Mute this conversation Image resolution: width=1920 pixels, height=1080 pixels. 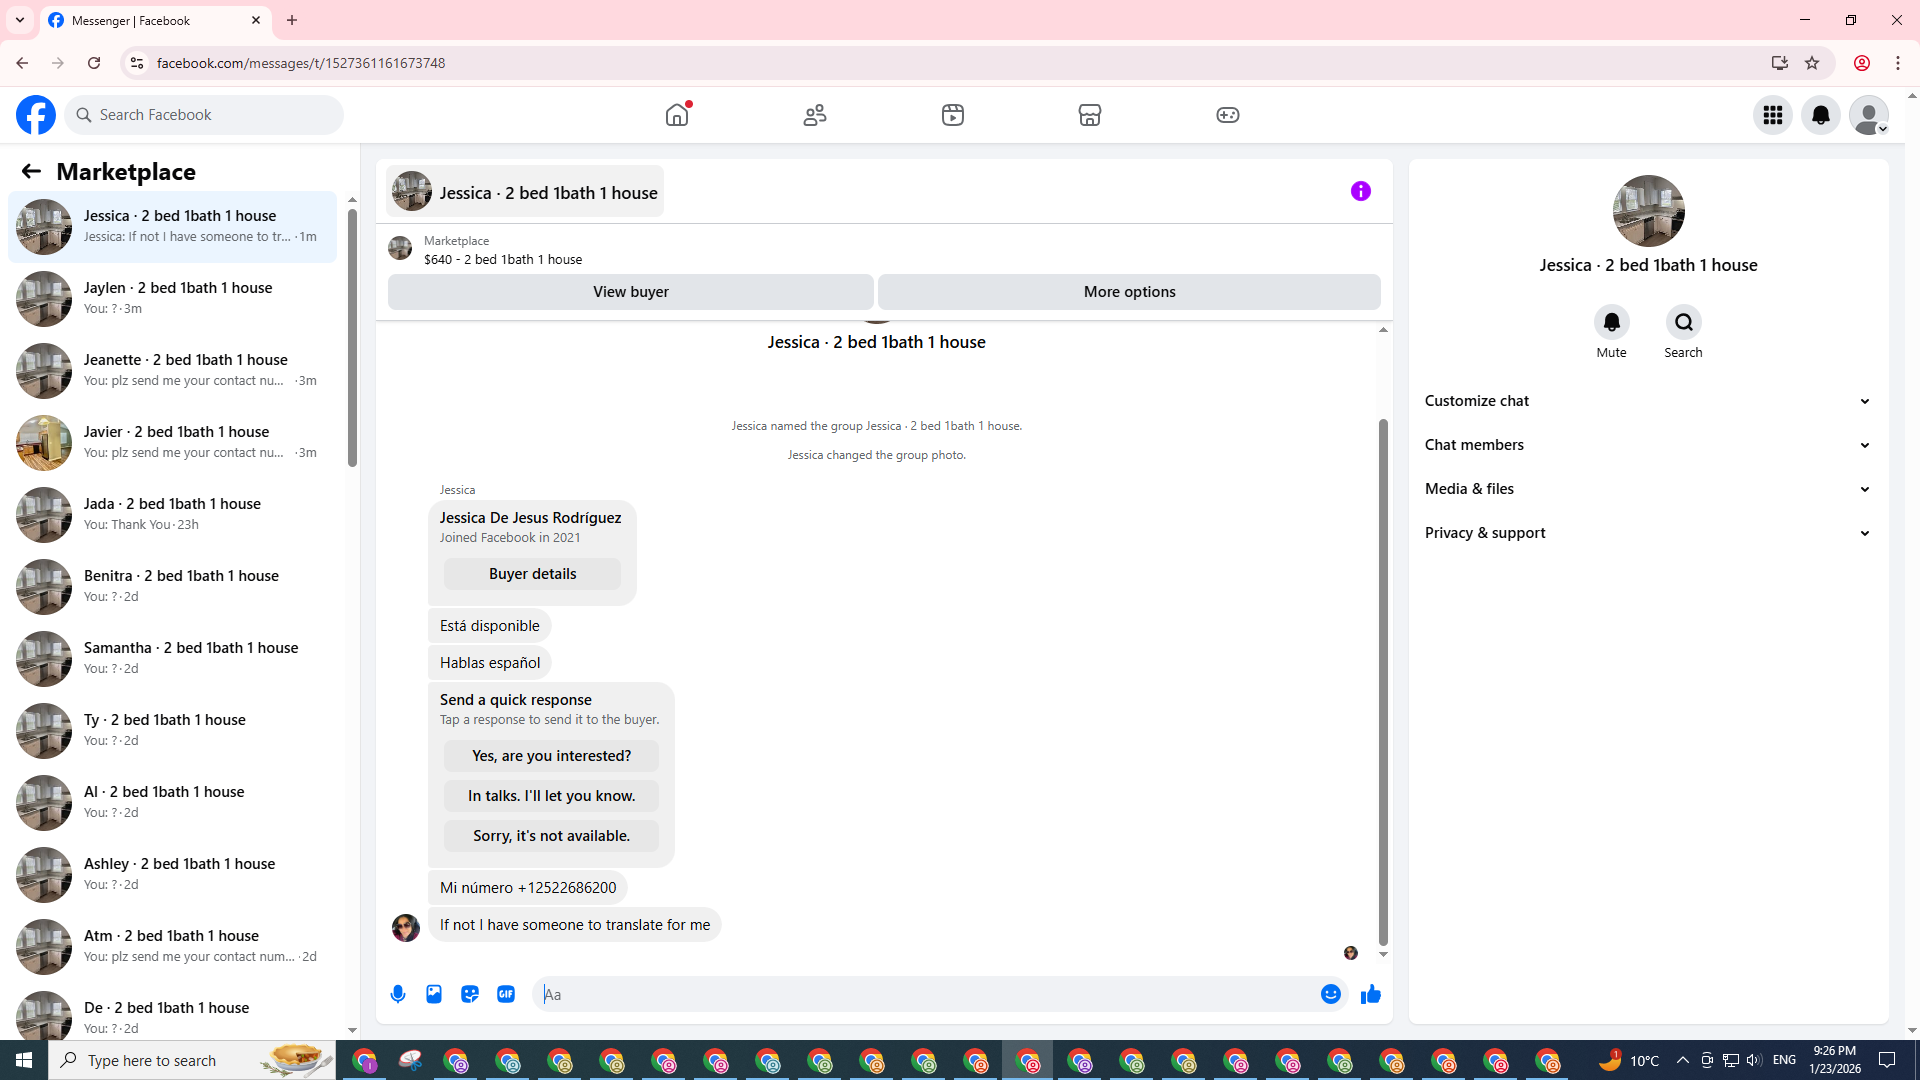pyautogui.click(x=1611, y=323)
